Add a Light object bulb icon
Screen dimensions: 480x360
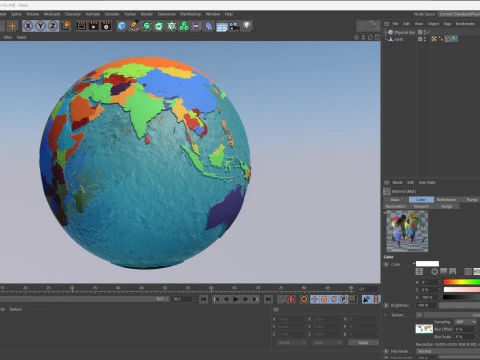pyautogui.click(x=247, y=26)
